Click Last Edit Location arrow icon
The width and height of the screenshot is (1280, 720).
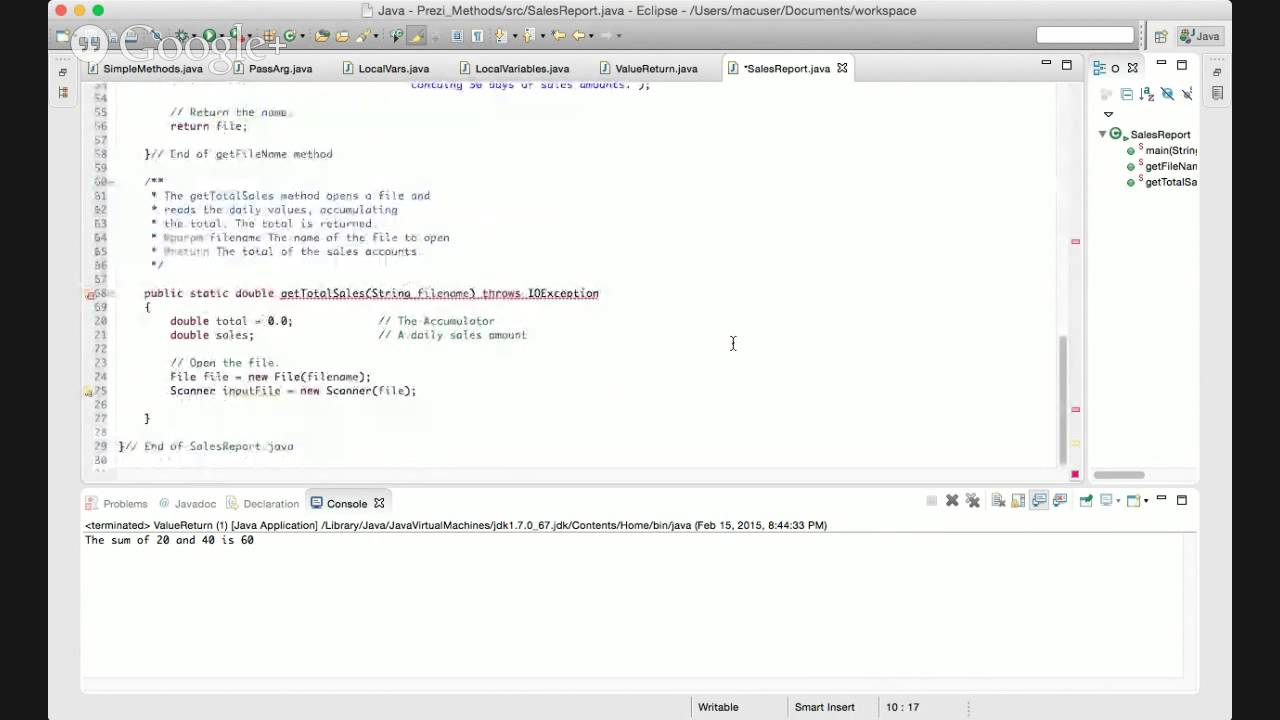pos(558,35)
